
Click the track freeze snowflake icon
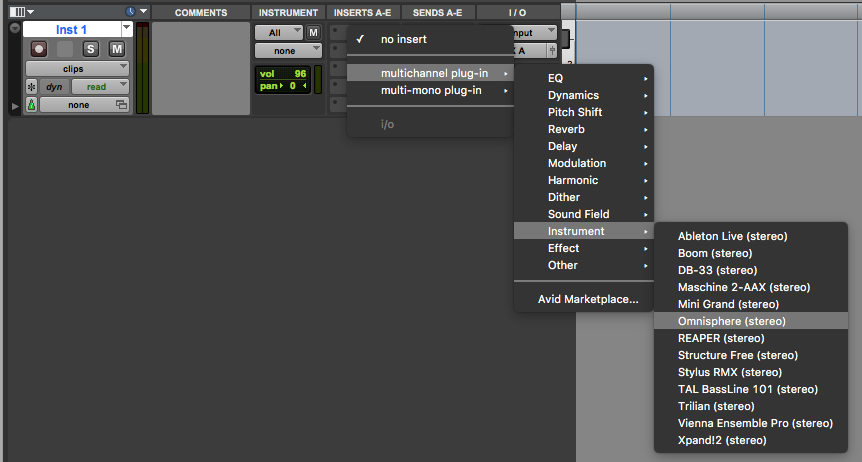coord(32,87)
